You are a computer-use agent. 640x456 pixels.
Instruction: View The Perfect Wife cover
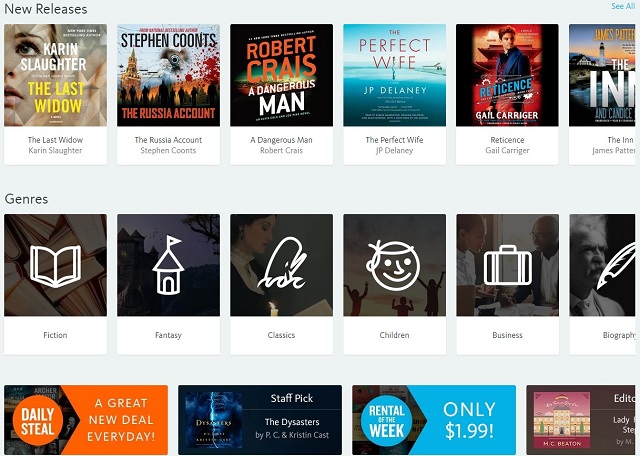click(394, 75)
